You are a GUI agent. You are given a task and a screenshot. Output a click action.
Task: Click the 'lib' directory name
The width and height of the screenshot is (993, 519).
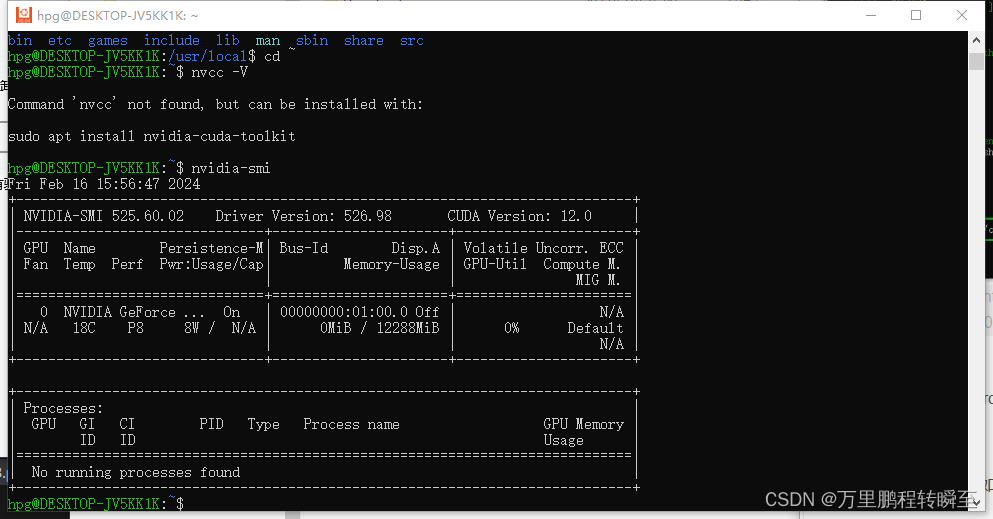(227, 41)
